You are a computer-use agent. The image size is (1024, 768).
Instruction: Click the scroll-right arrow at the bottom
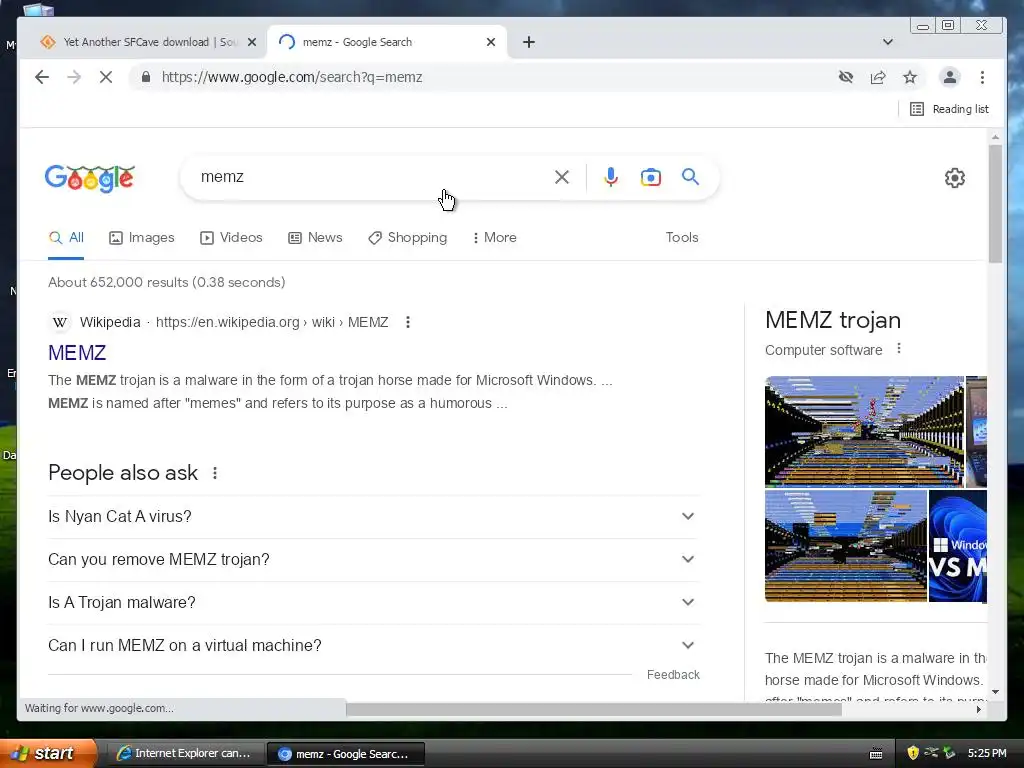pos(978,709)
